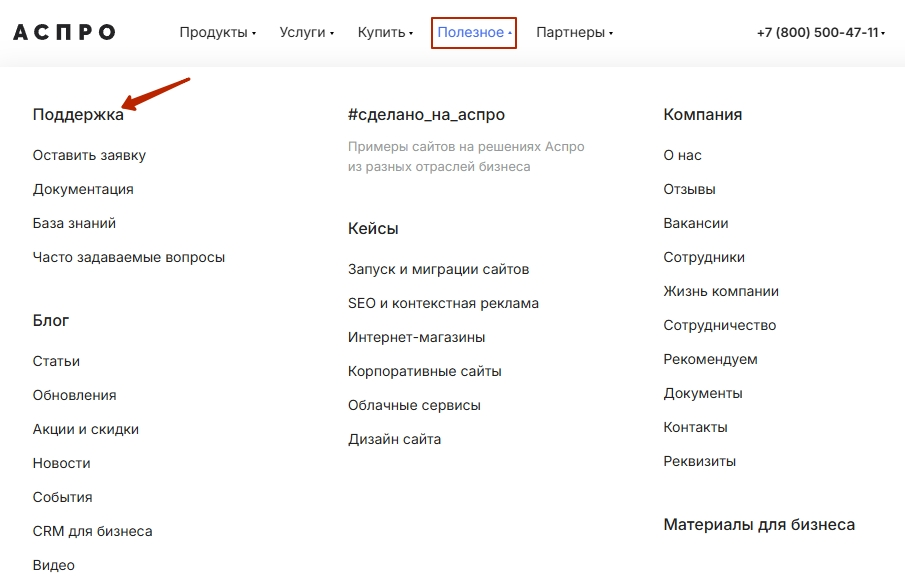
Task: Open the Продукты dropdown menu
Action: tap(218, 32)
